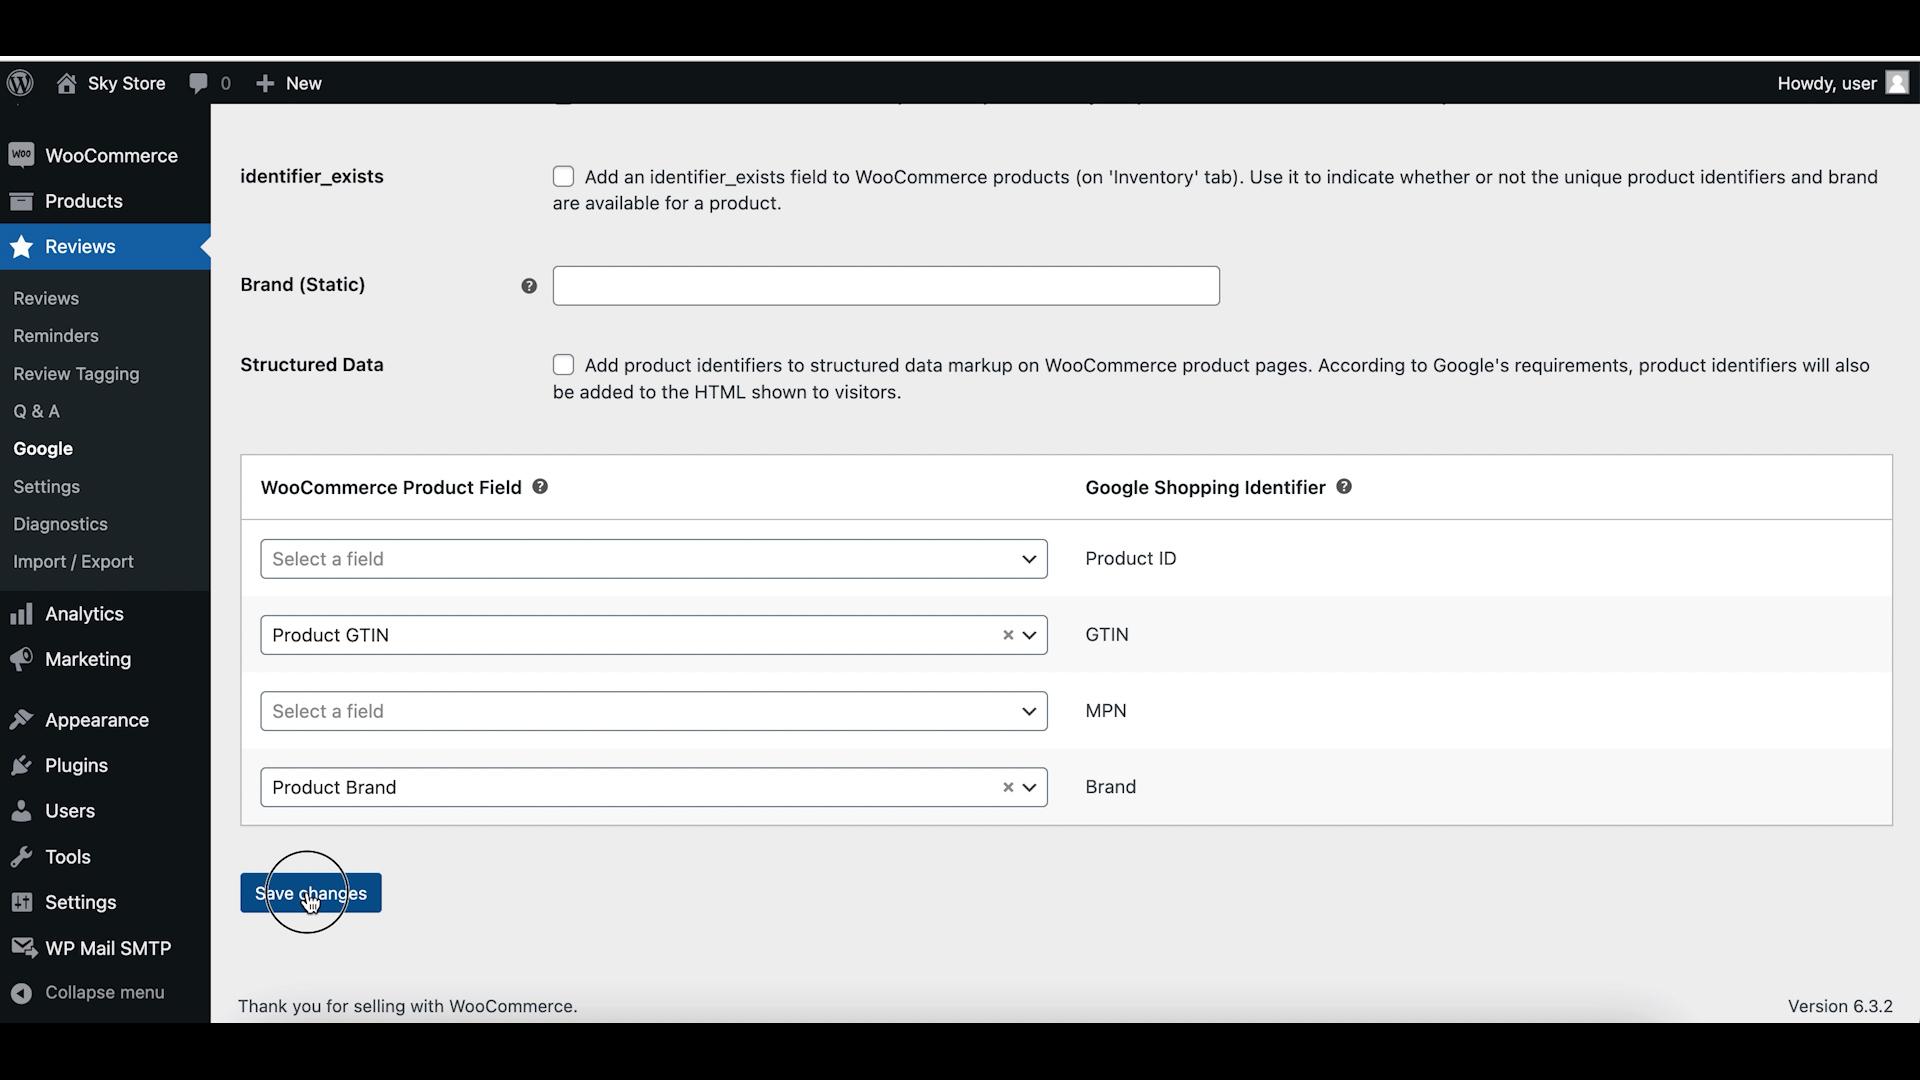This screenshot has width=1920, height=1080.
Task: Open the WooCommerce Product Field help icon
Action: pos(540,486)
